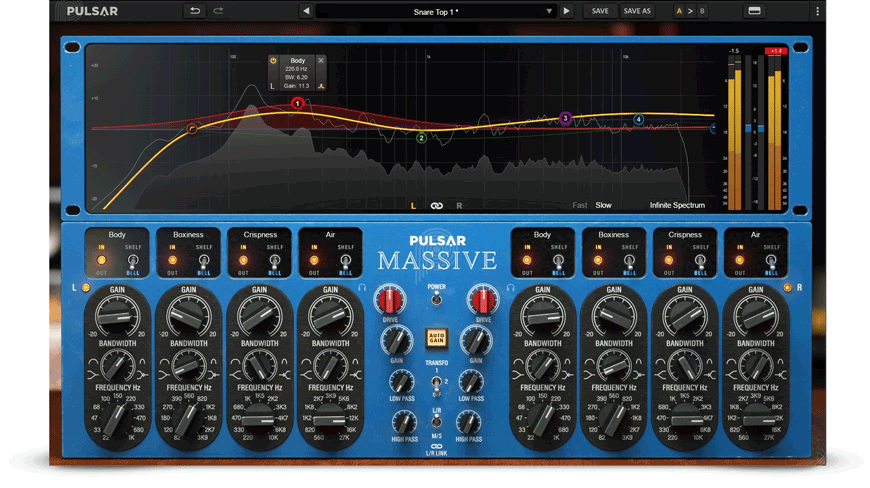Toggle the left Crispness In/Out light
Screen dimensions: 870x488
(x=243, y=261)
